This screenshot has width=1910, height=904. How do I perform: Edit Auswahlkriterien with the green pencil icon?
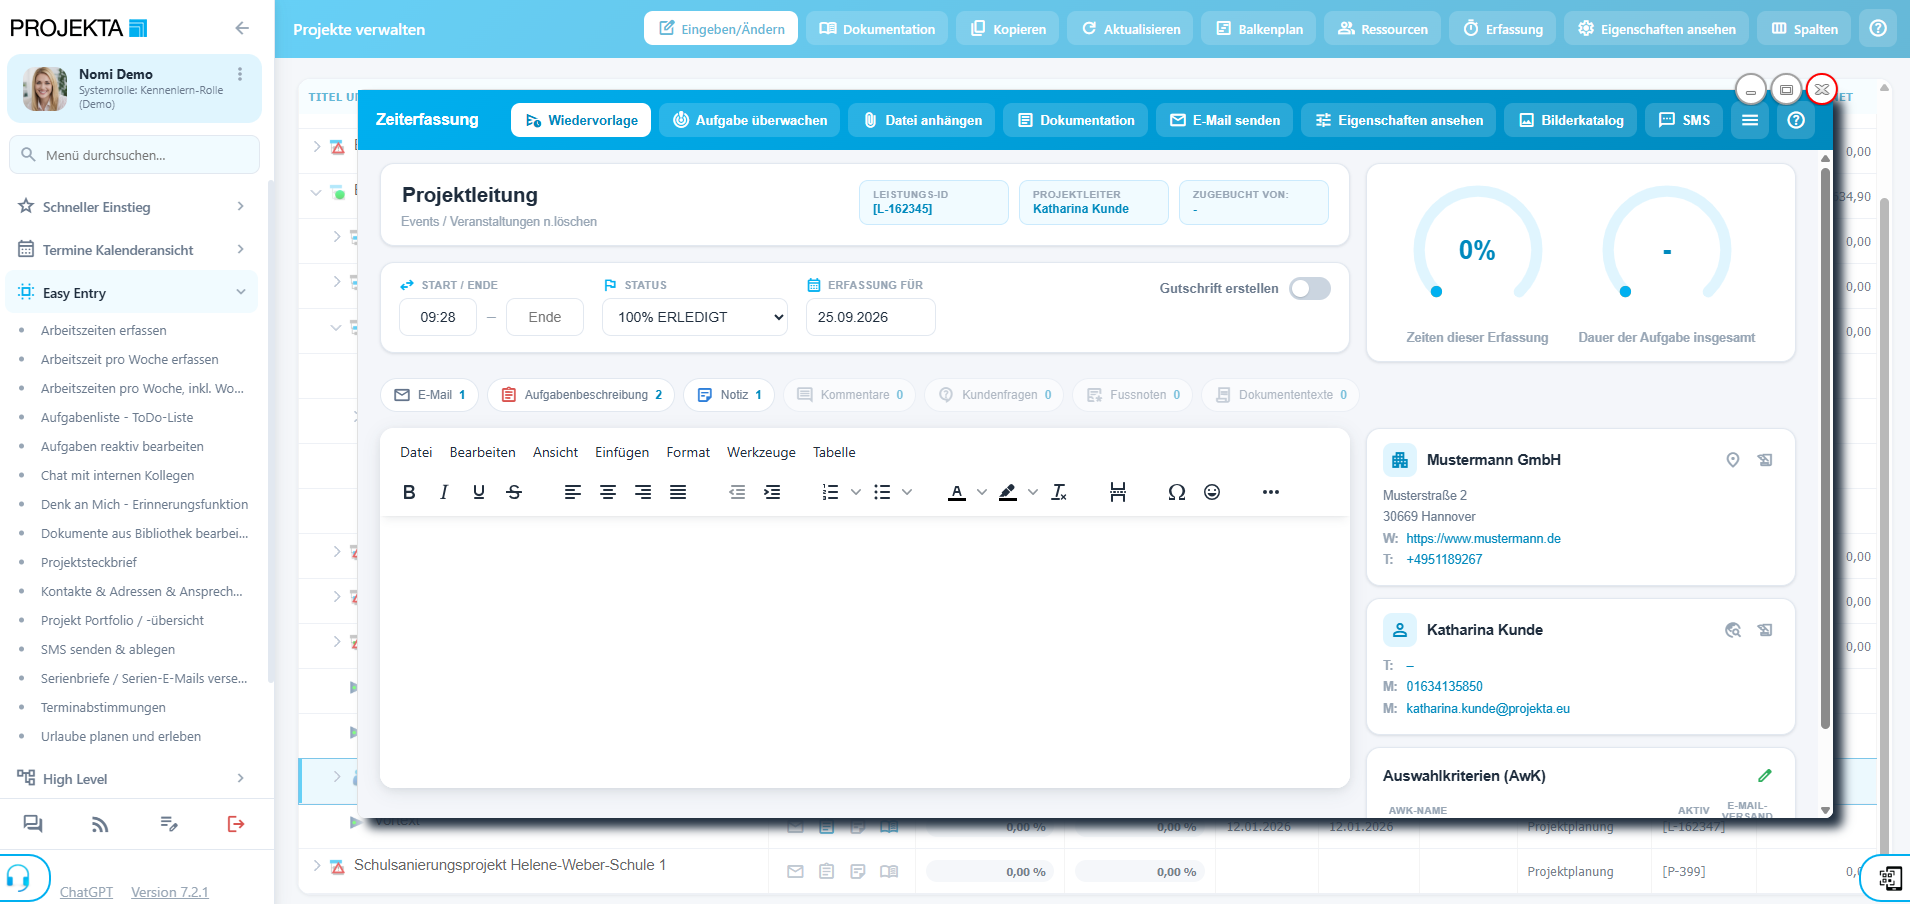pyautogui.click(x=1765, y=776)
